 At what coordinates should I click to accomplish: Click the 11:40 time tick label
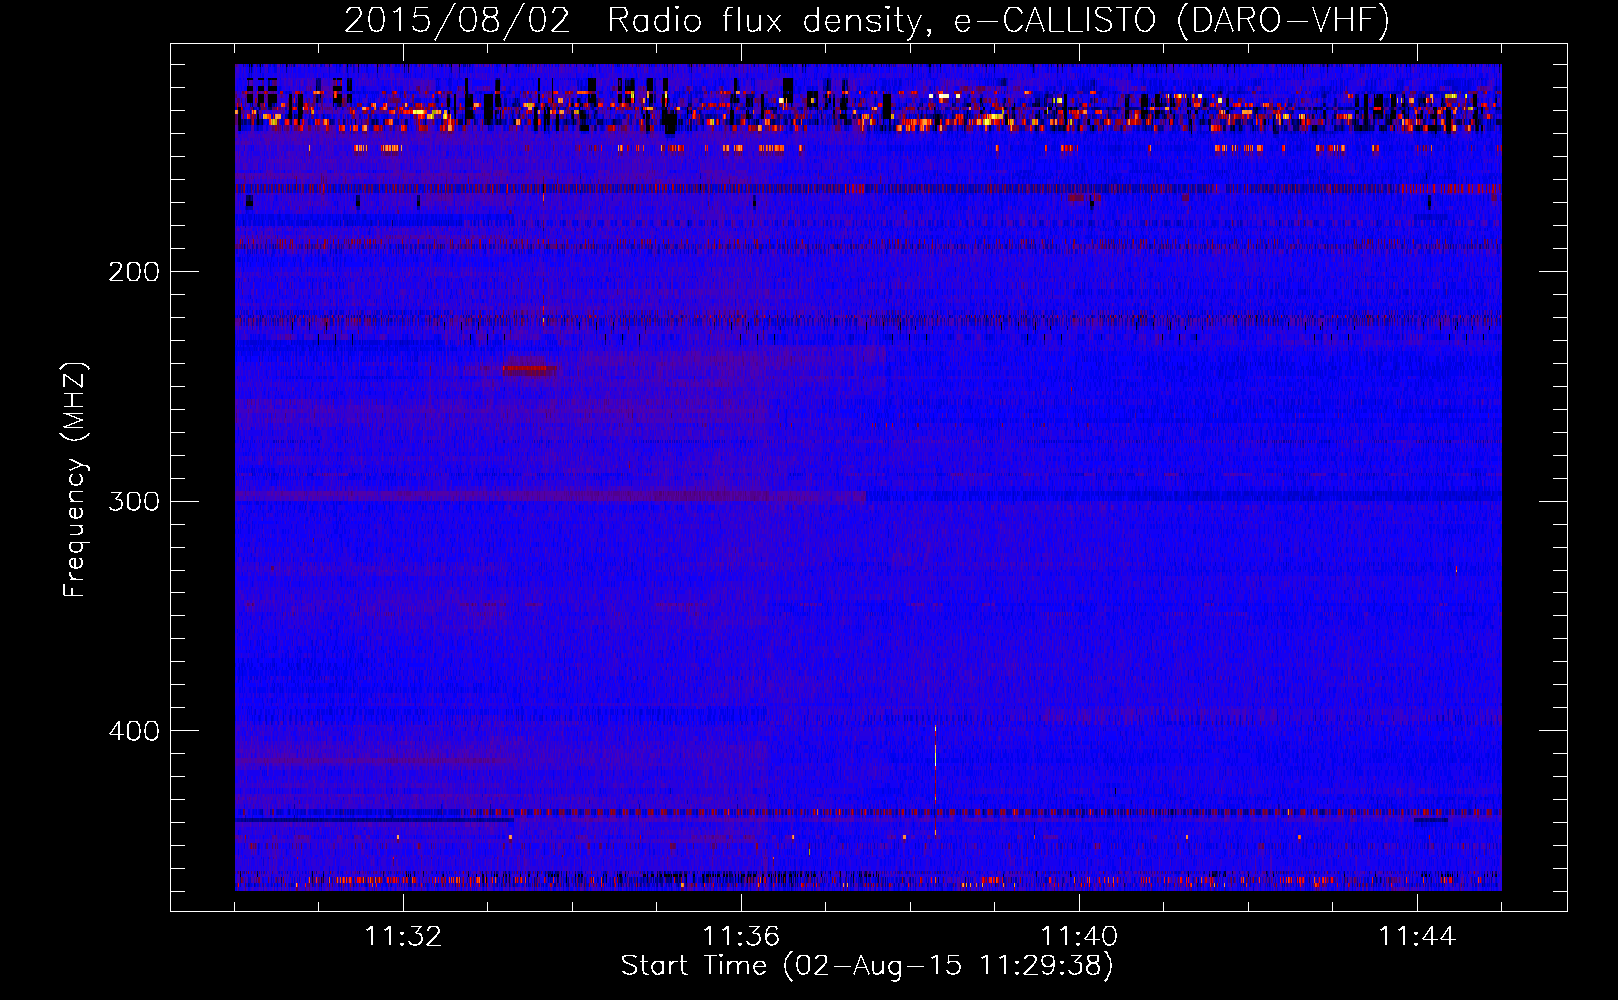click(x=1079, y=937)
